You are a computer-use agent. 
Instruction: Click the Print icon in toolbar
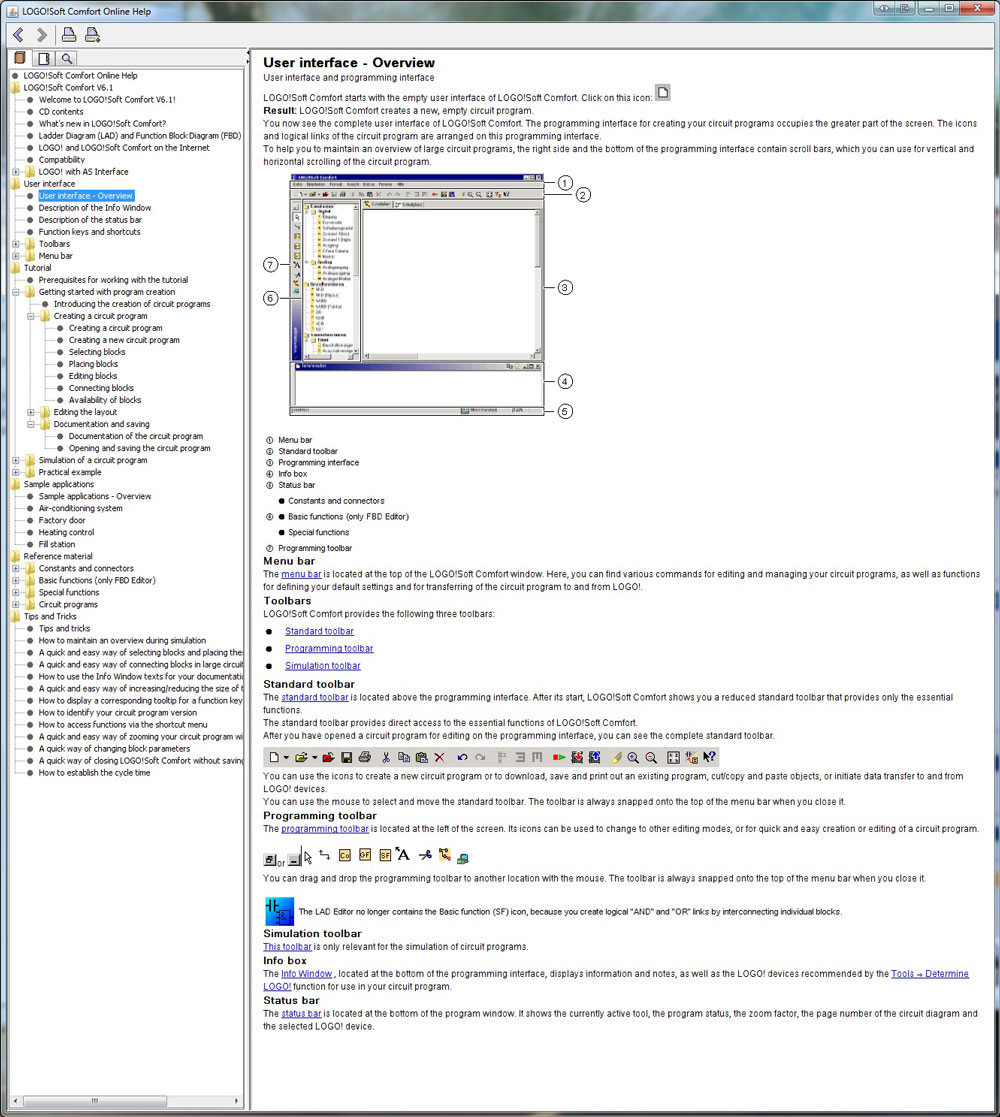pos(69,35)
